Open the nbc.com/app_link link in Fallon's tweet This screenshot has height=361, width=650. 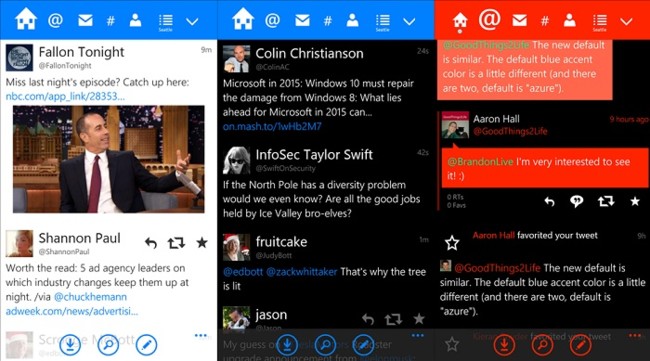click(x=65, y=97)
